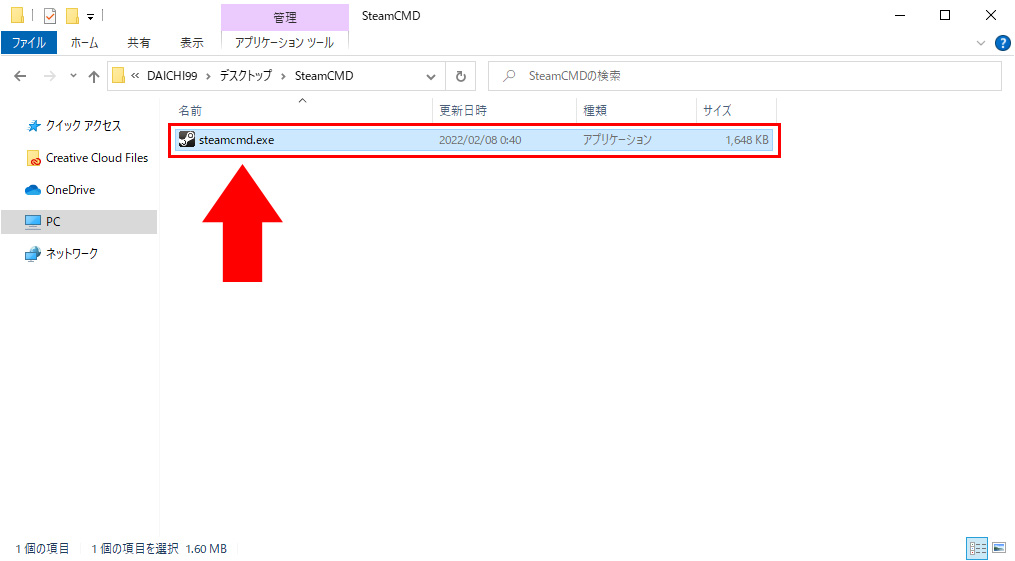Select the steamcmd.exe file name
Screen dimensions: 1015x561
point(236,140)
